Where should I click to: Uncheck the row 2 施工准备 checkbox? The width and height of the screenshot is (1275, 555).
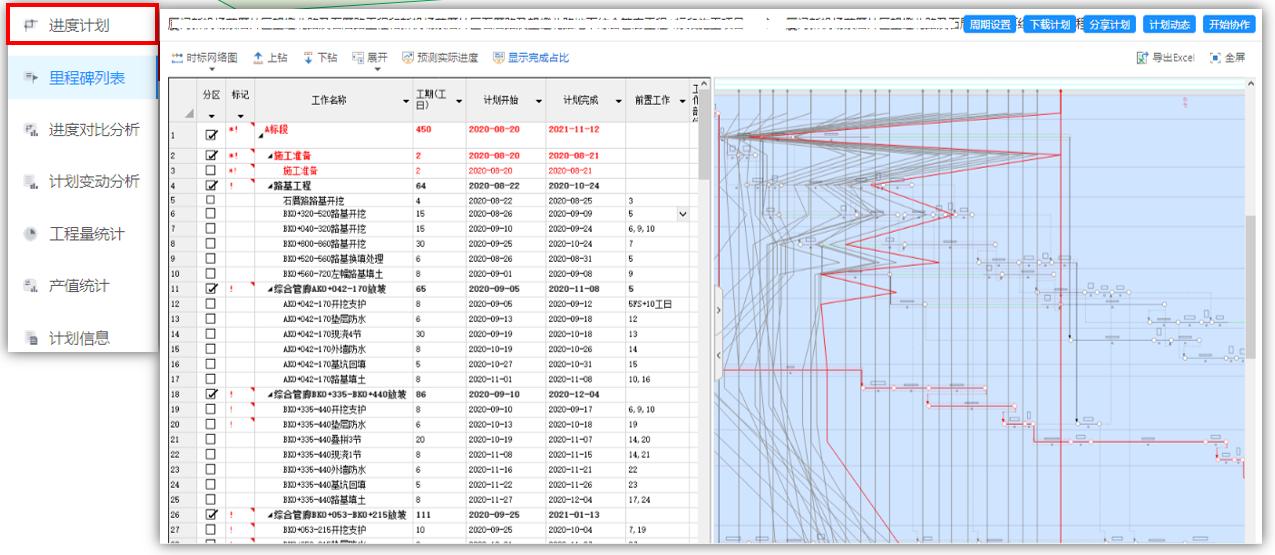pos(210,156)
